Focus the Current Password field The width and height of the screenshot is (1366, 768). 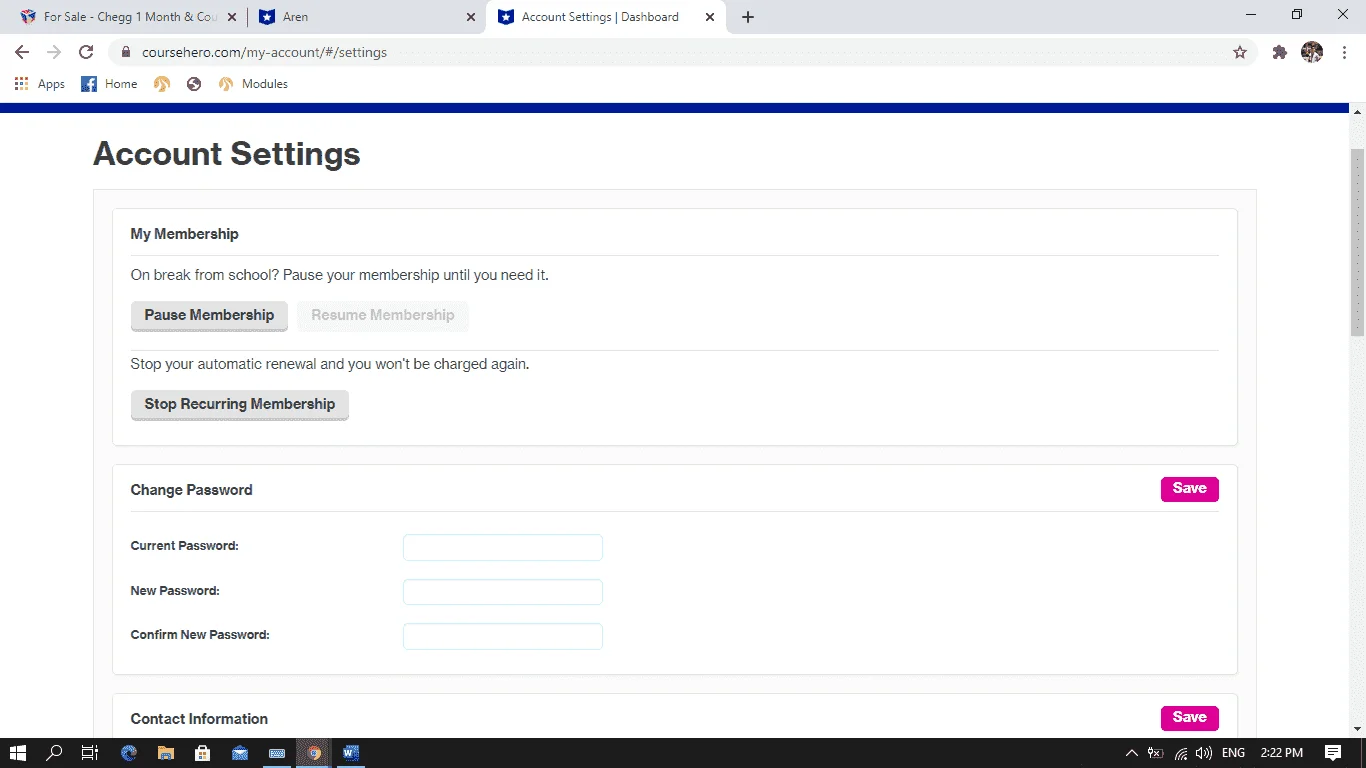click(503, 548)
